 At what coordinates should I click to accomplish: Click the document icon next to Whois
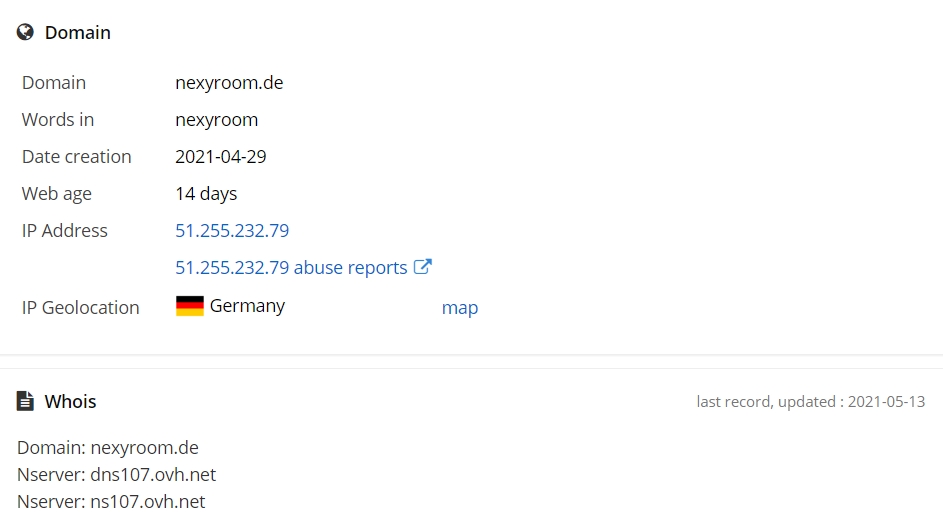click(x=25, y=401)
